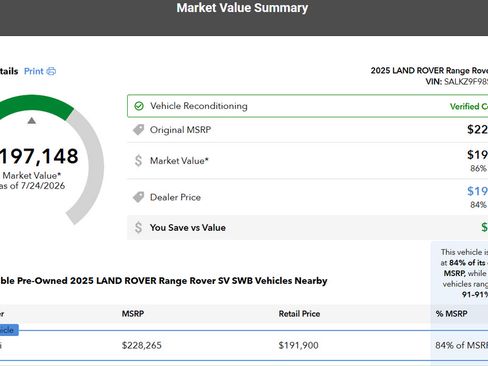Screen dimensions: 488x366
Task: Click the Original MSRP label
Action: [x=180, y=130]
